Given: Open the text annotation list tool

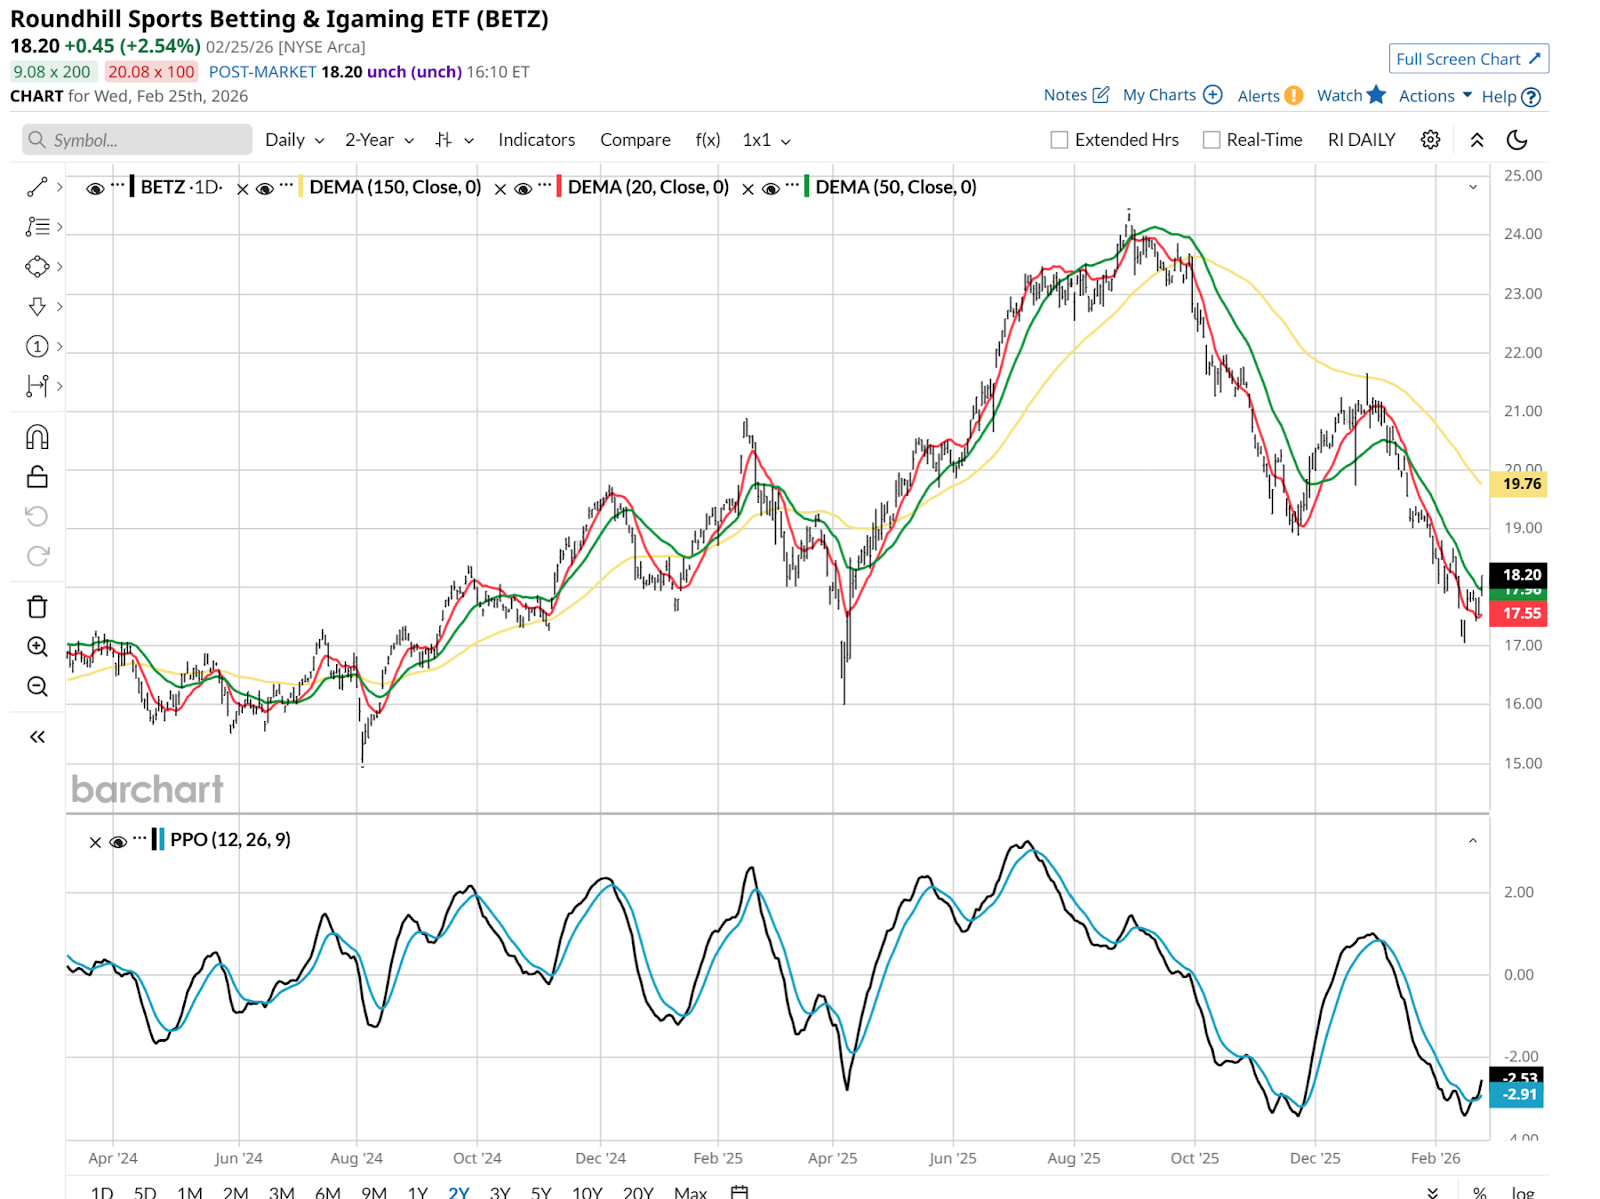Looking at the screenshot, I should 37,227.
